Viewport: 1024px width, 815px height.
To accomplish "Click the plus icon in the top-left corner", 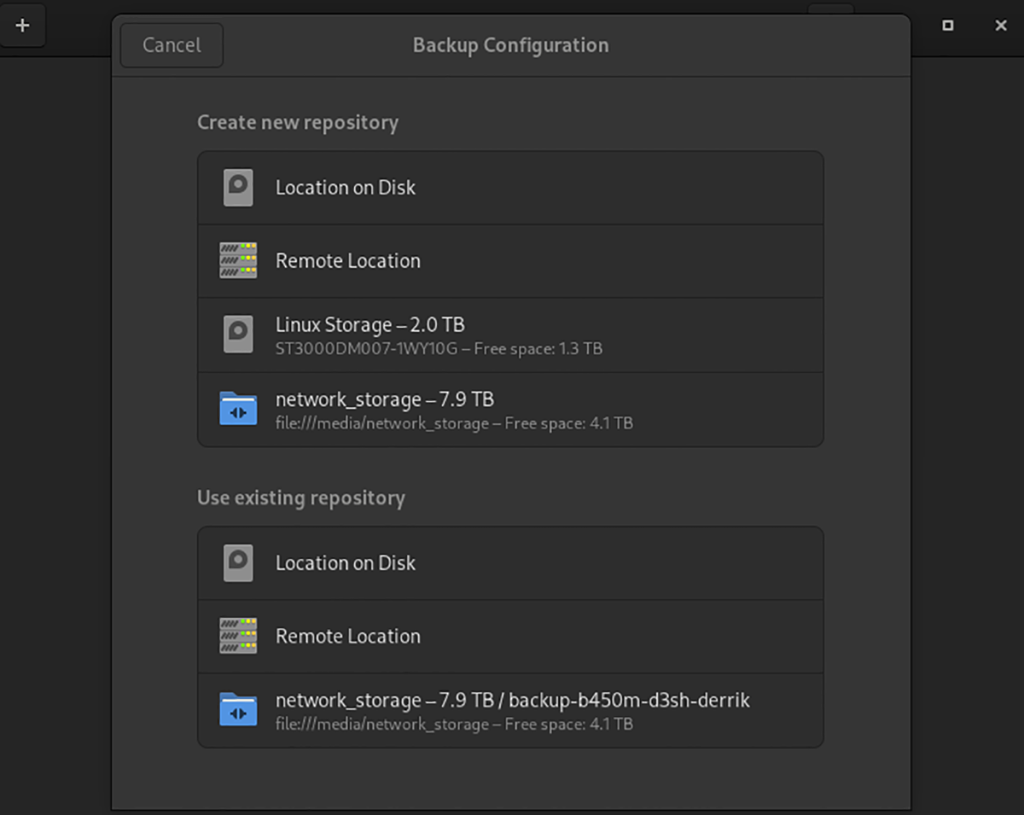I will click(22, 25).
